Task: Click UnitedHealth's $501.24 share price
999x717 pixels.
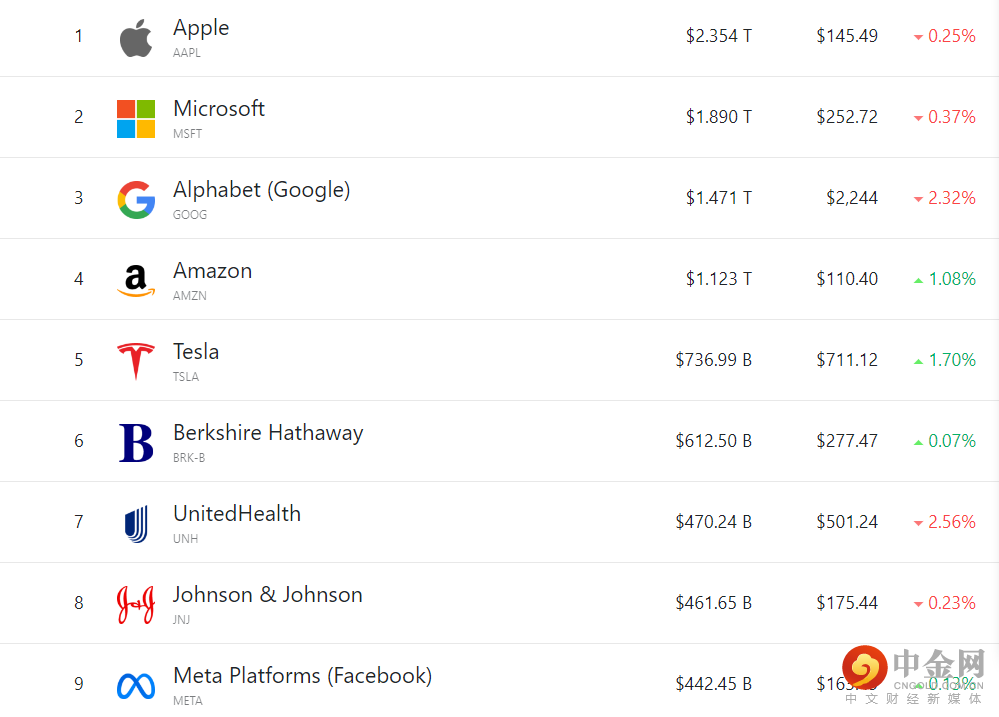Action: (x=846, y=522)
